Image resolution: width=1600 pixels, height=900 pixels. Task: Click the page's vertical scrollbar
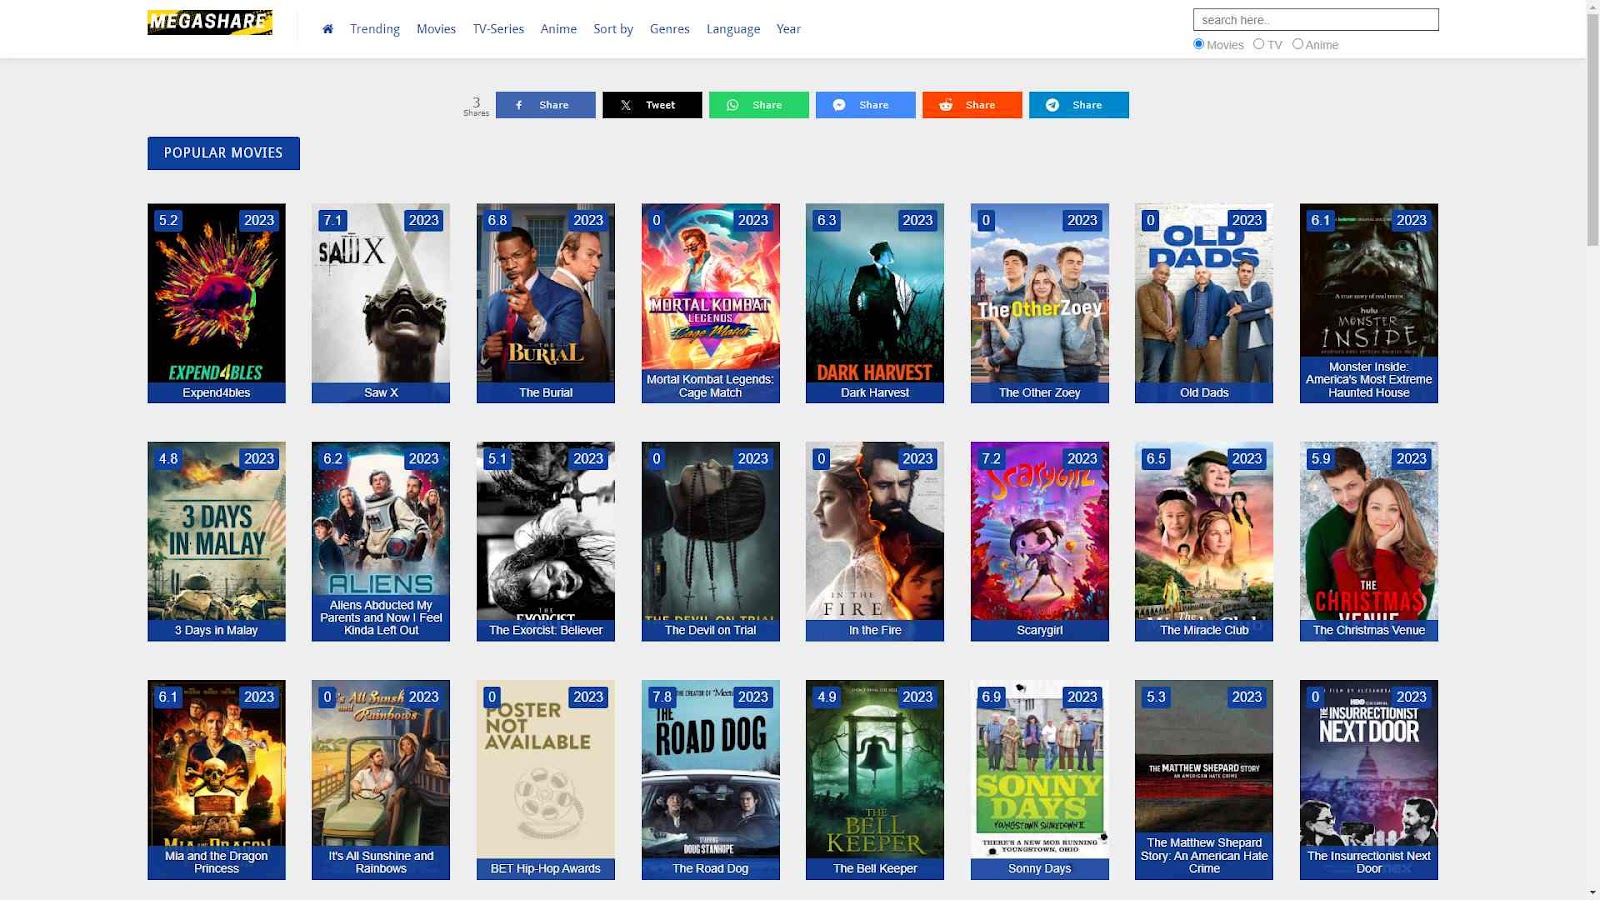(1592, 130)
